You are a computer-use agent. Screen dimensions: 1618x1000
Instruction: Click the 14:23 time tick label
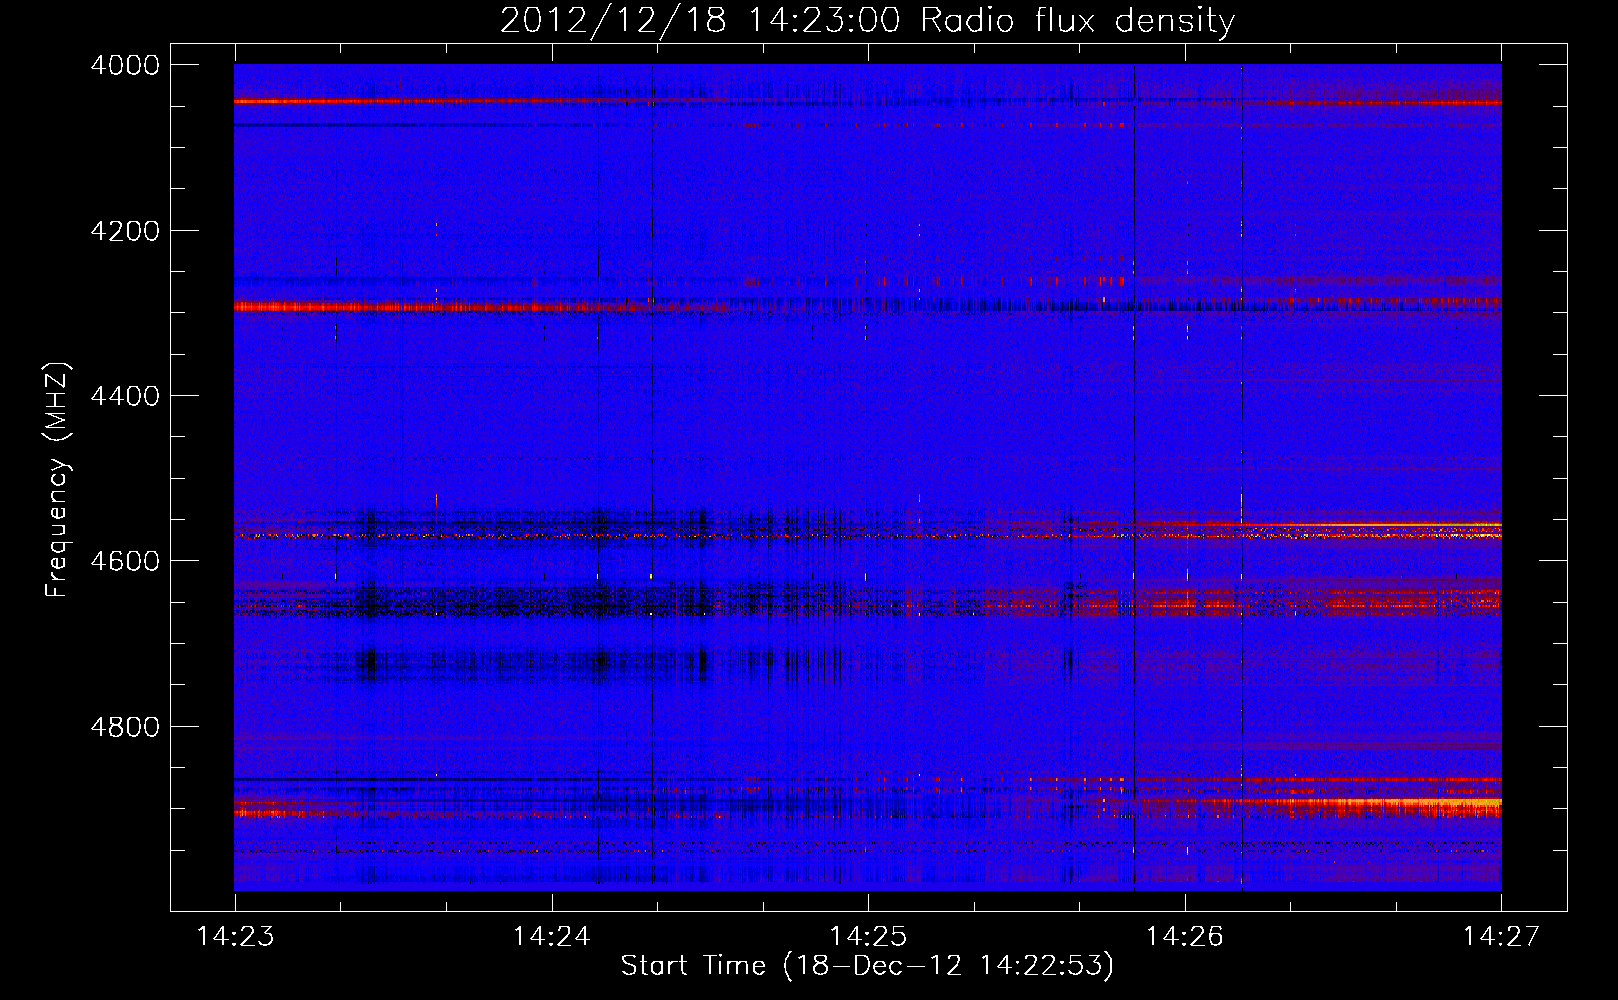pyautogui.click(x=235, y=936)
